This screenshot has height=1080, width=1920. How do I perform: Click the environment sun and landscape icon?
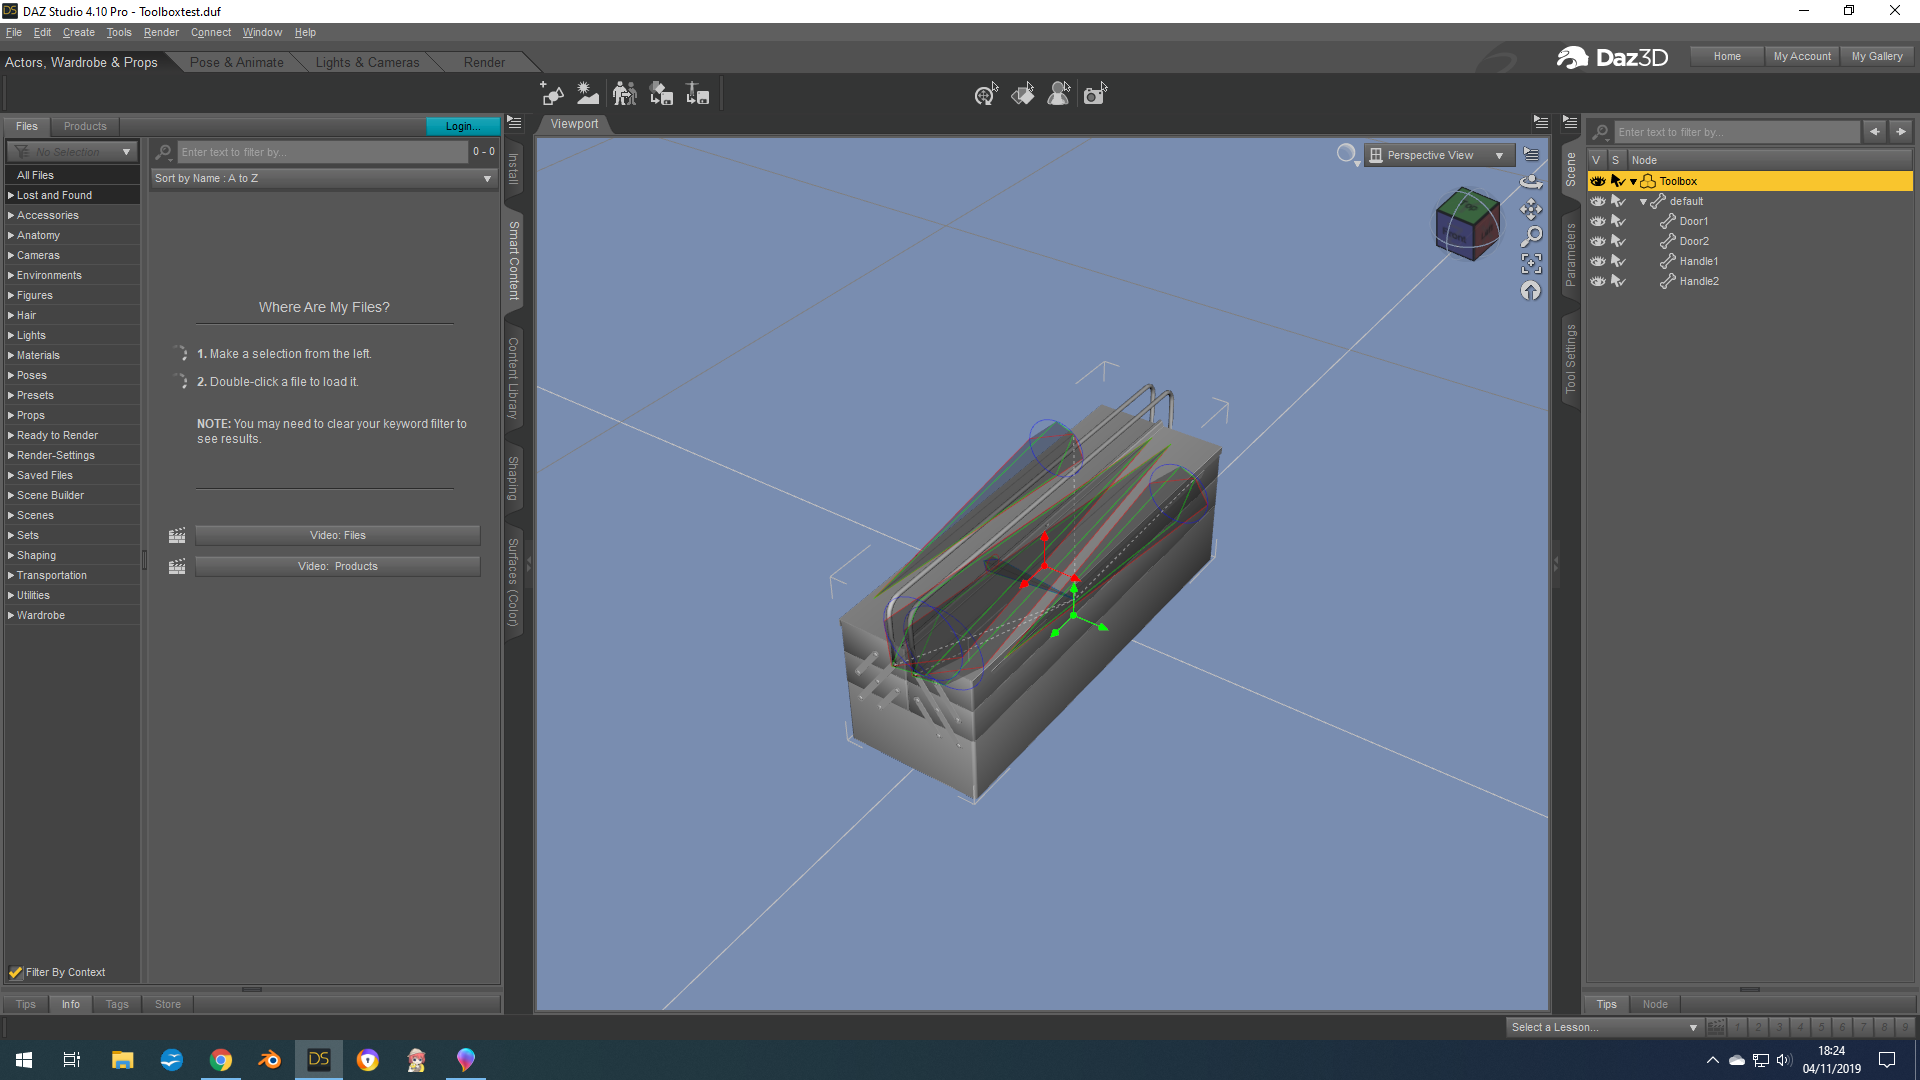point(588,94)
